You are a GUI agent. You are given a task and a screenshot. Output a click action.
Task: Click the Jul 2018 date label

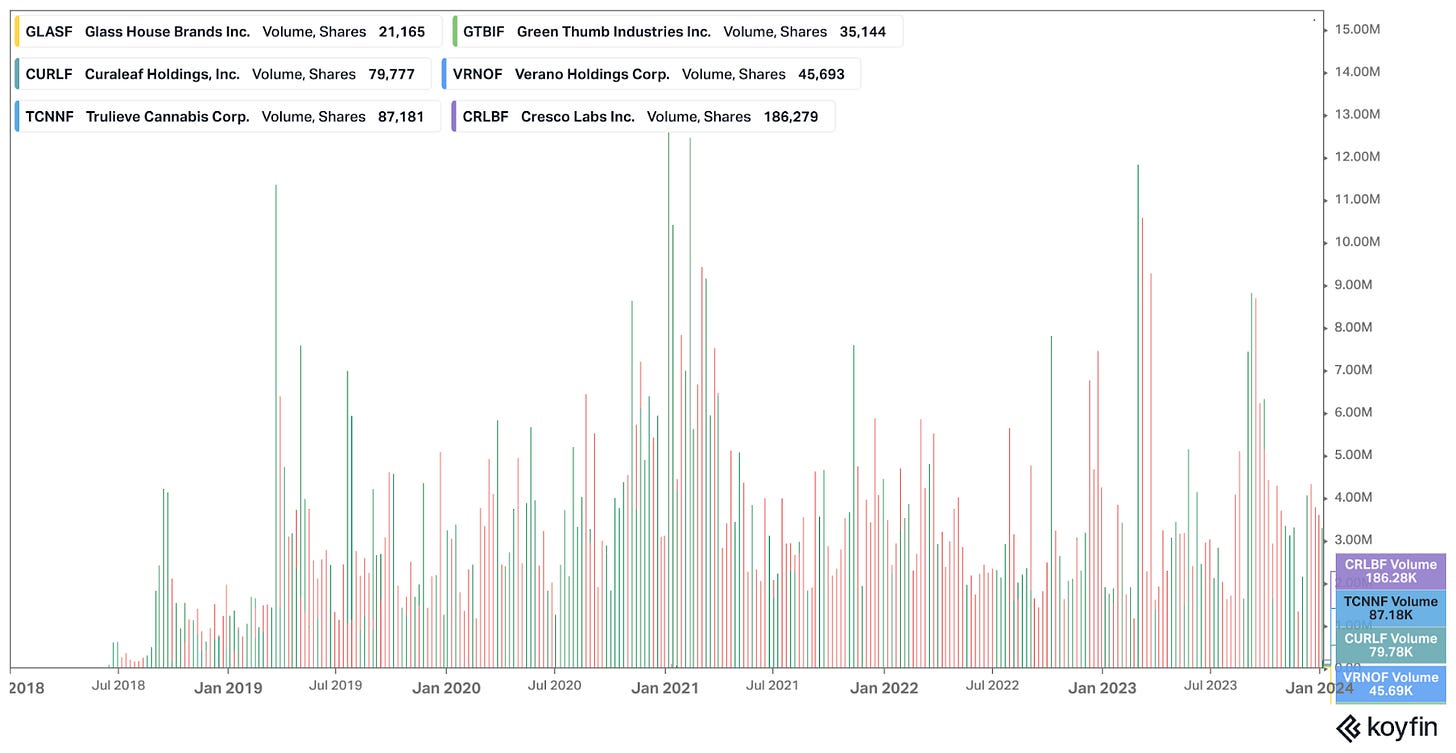pyautogui.click(x=118, y=686)
